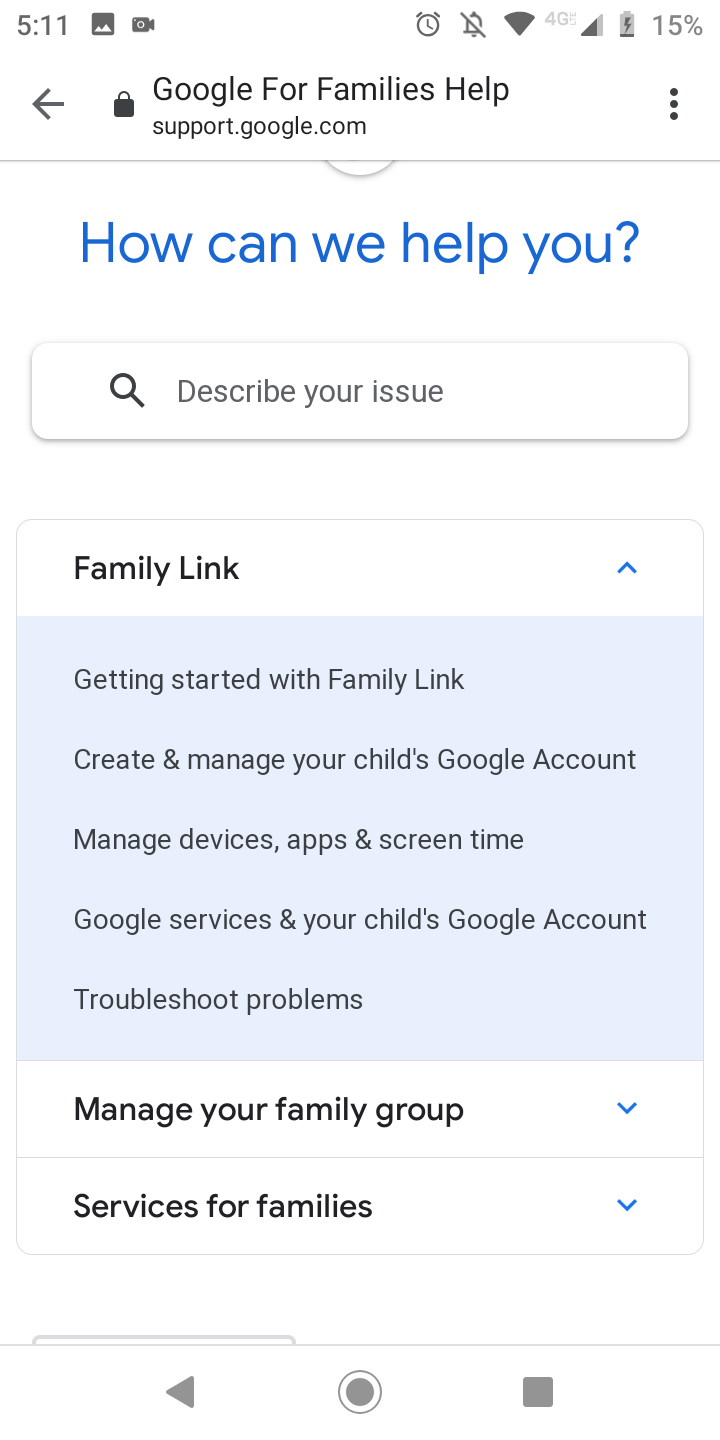Tap the Google For Families Help title

coord(331,90)
